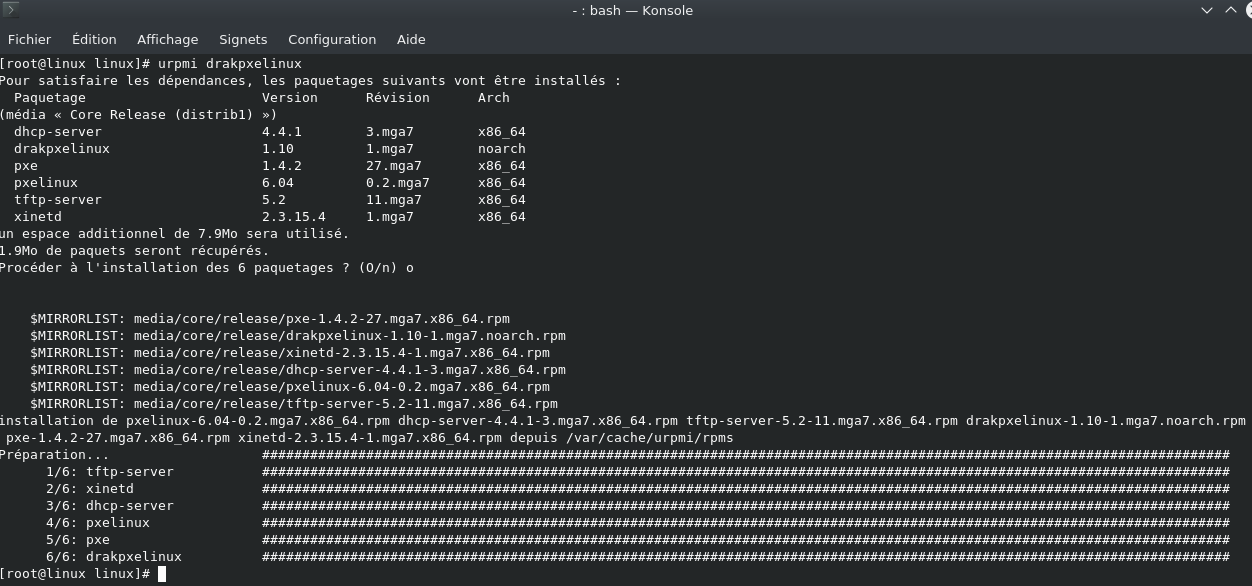The width and height of the screenshot is (1252, 586).
Task: Click the '7.9Mo sera utilisé' space line
Action: [x=174, y=233]
